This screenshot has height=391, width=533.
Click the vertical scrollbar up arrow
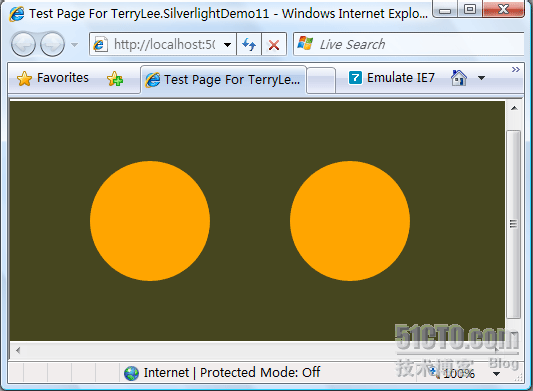(x=514, y=108)
